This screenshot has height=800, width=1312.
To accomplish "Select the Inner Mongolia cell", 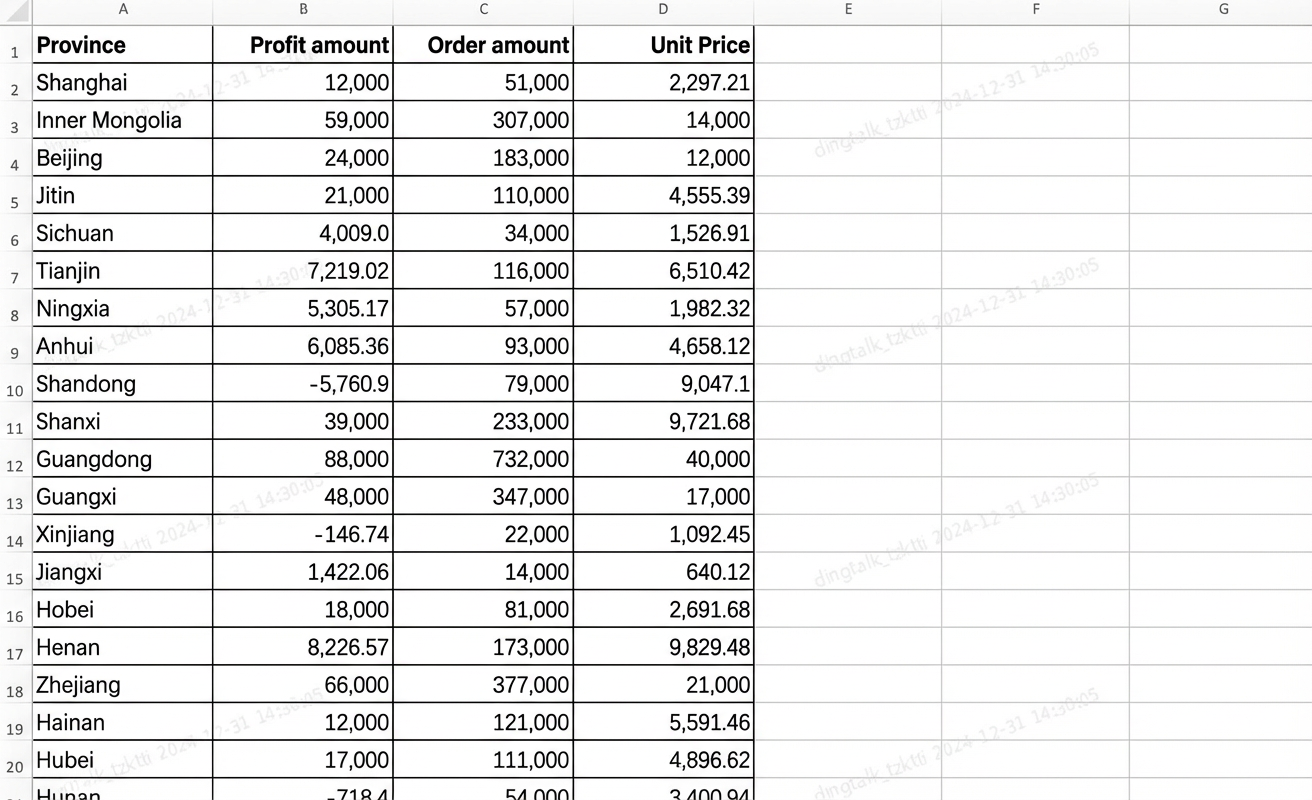I will coord(123,121).
